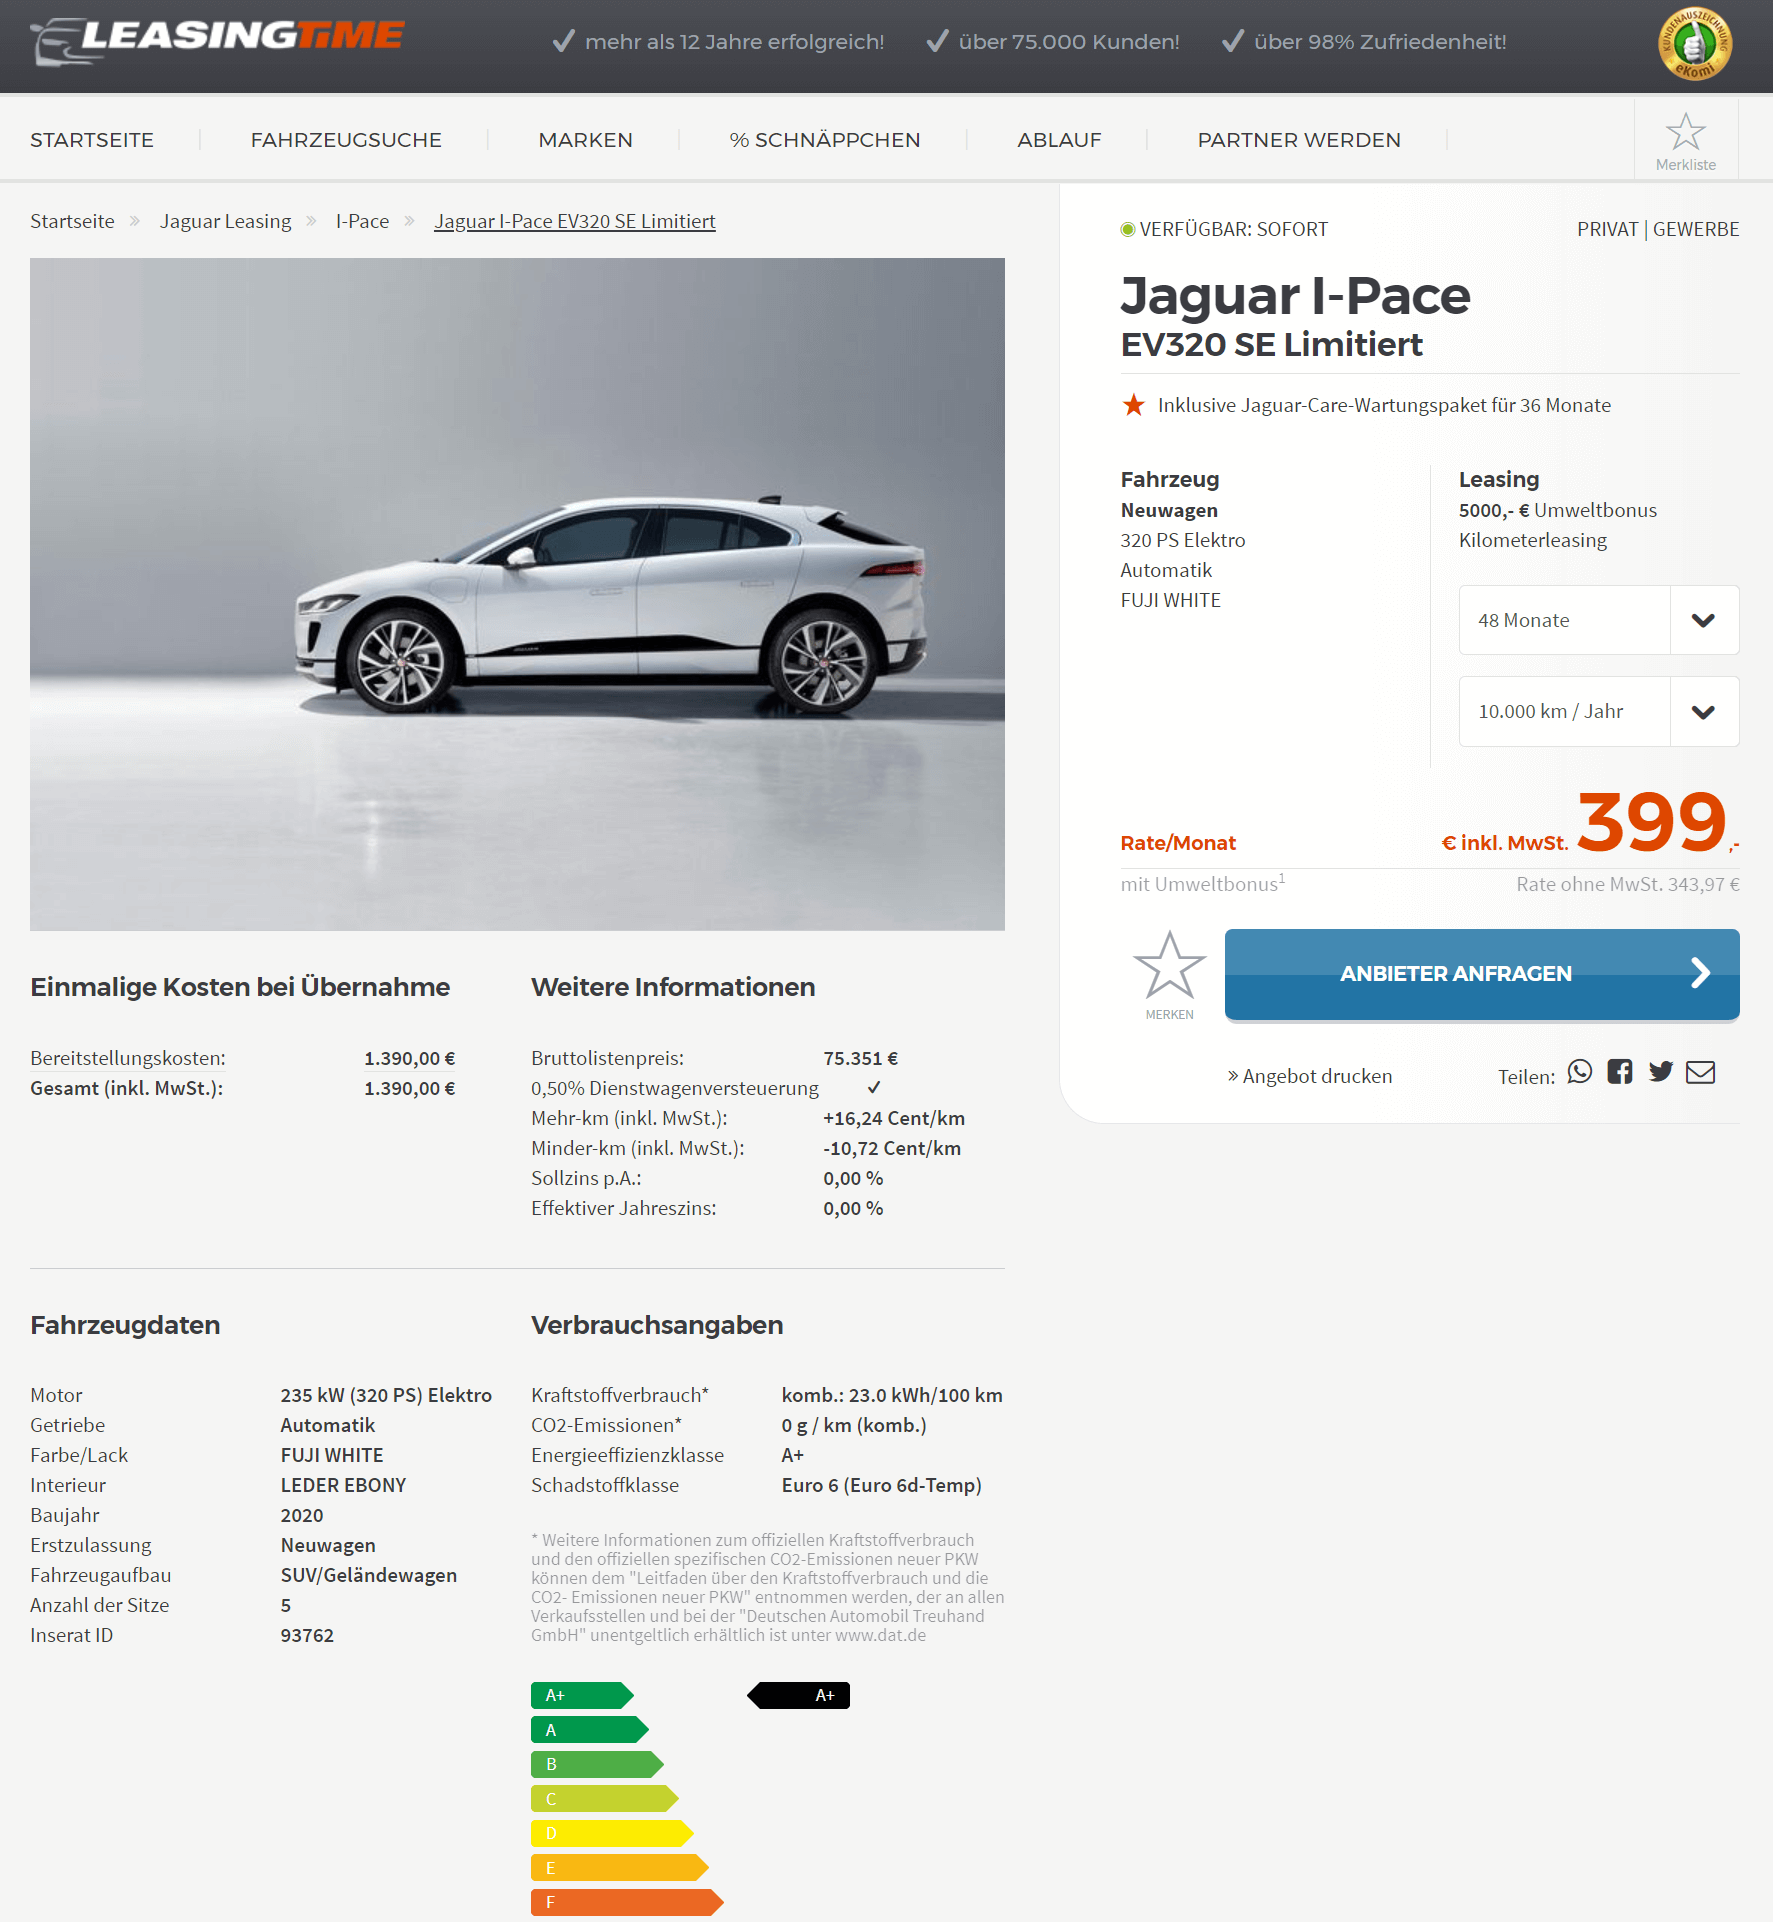
Task: Click 'Euro 6 (Euro 6d-Temp)' value
Action: (x=882, y=1485)
